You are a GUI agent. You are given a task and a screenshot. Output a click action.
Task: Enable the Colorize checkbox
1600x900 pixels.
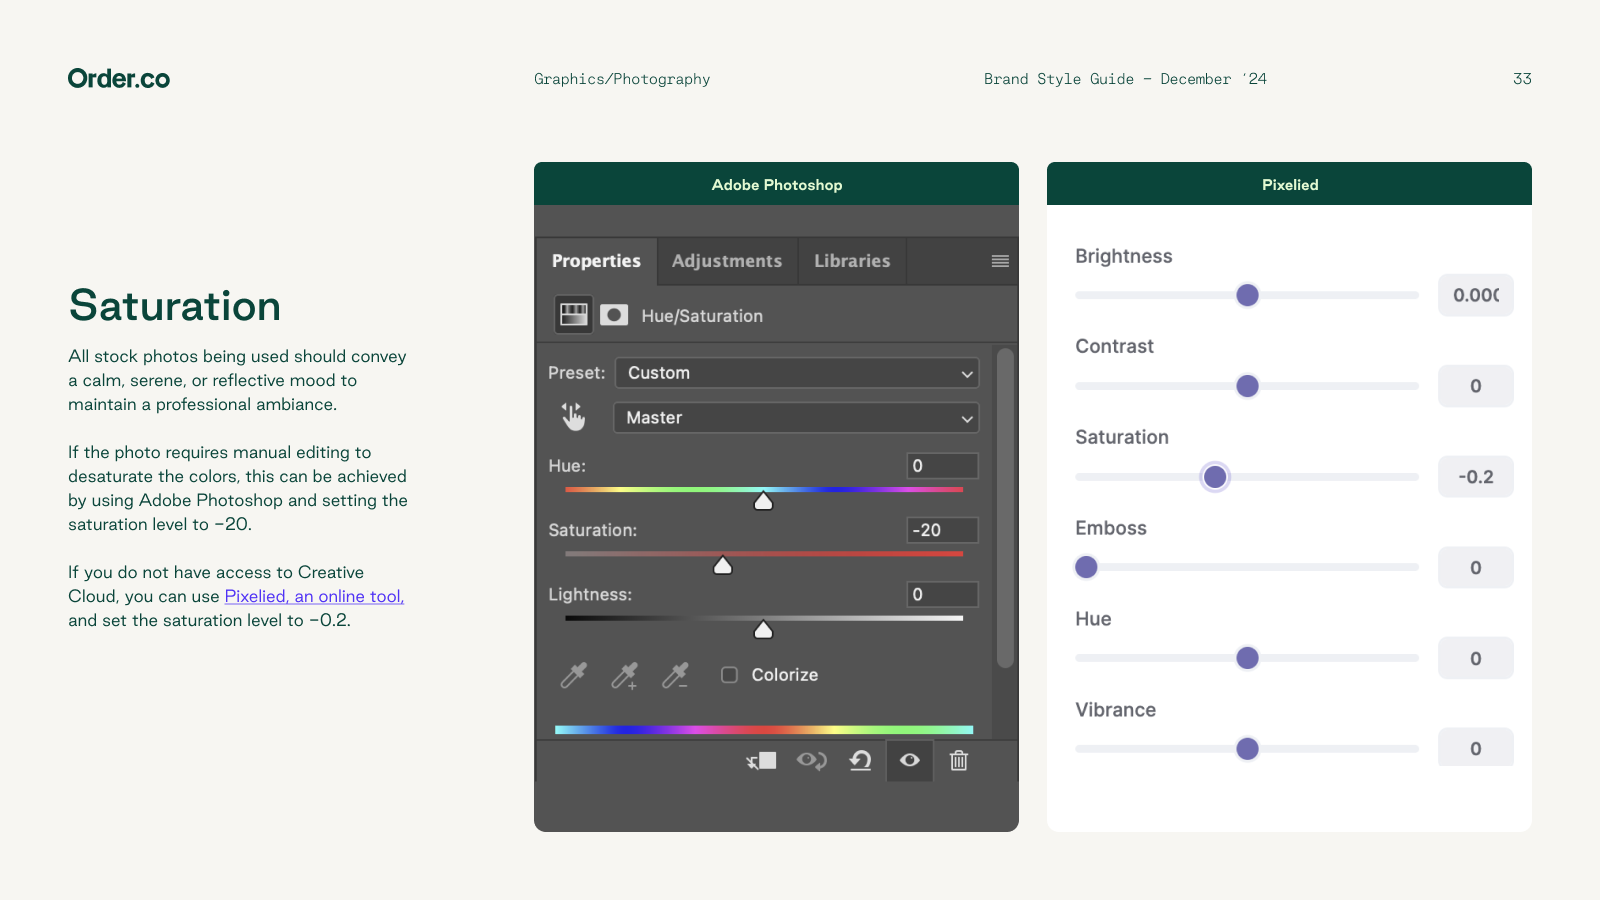(x=730, y=675)
